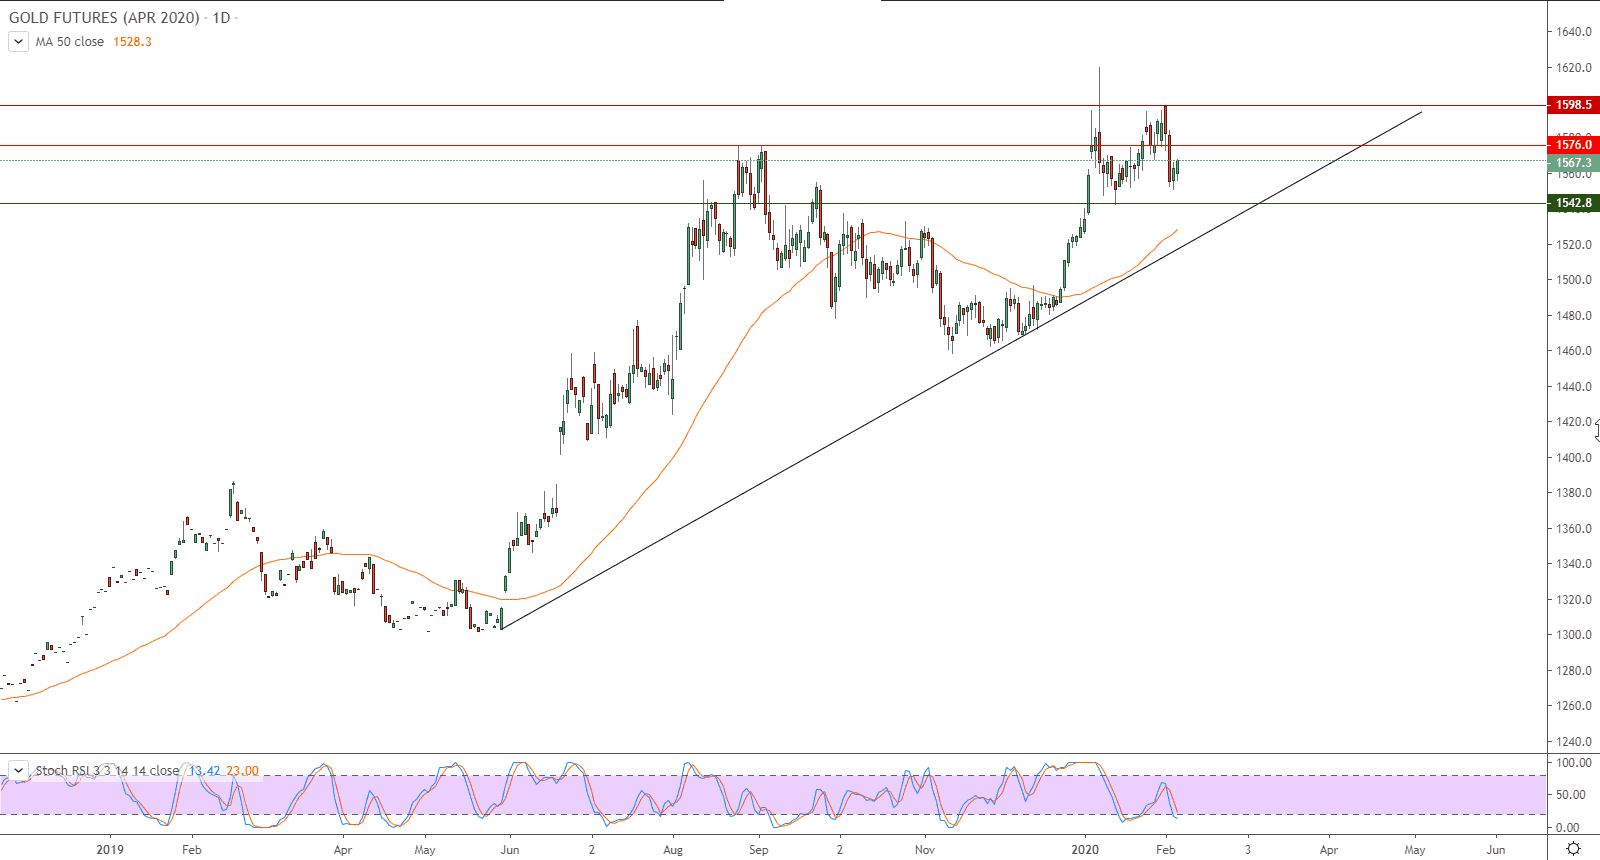1600x860 pixels.
Task: Click the current price tag 1567.3
Action: 1574,163
